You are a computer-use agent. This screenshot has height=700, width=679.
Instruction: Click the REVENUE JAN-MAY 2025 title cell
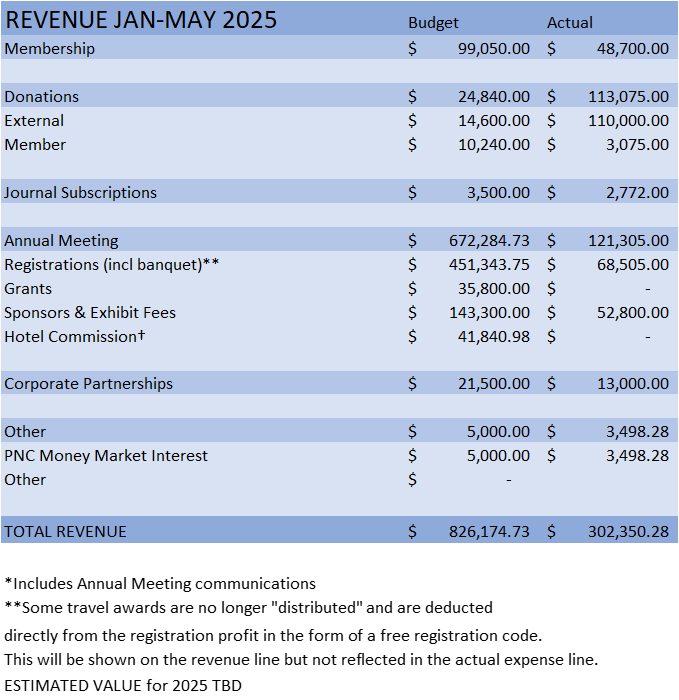(x=141, y=21)
